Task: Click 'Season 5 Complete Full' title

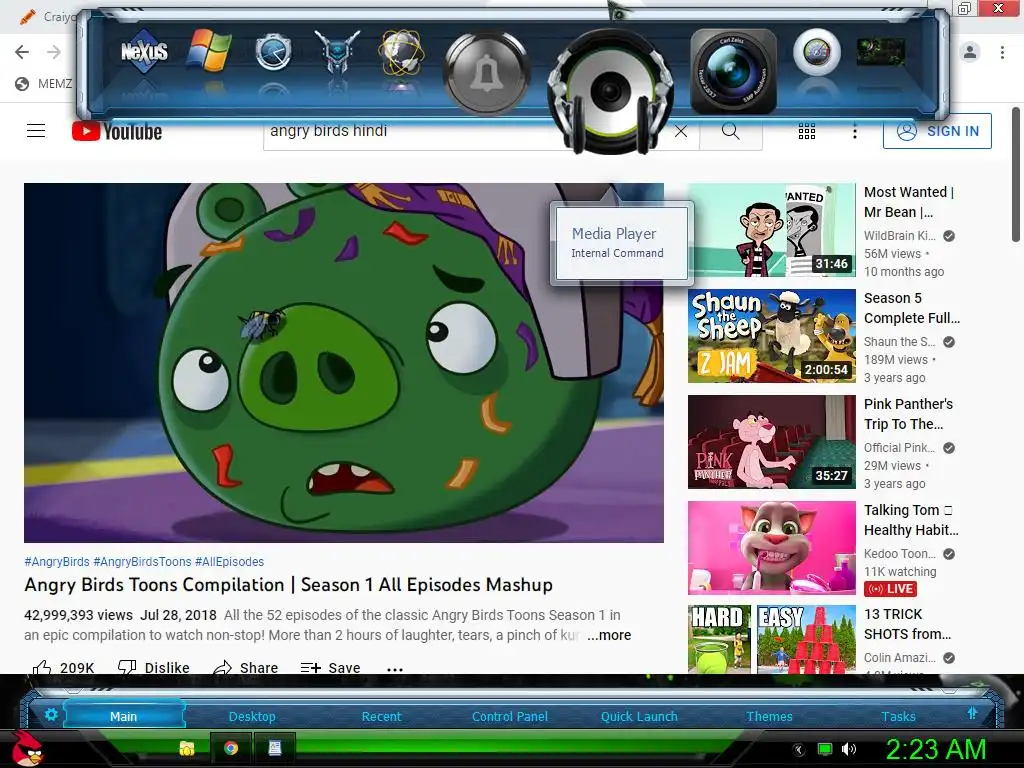Action: [912, 308]
